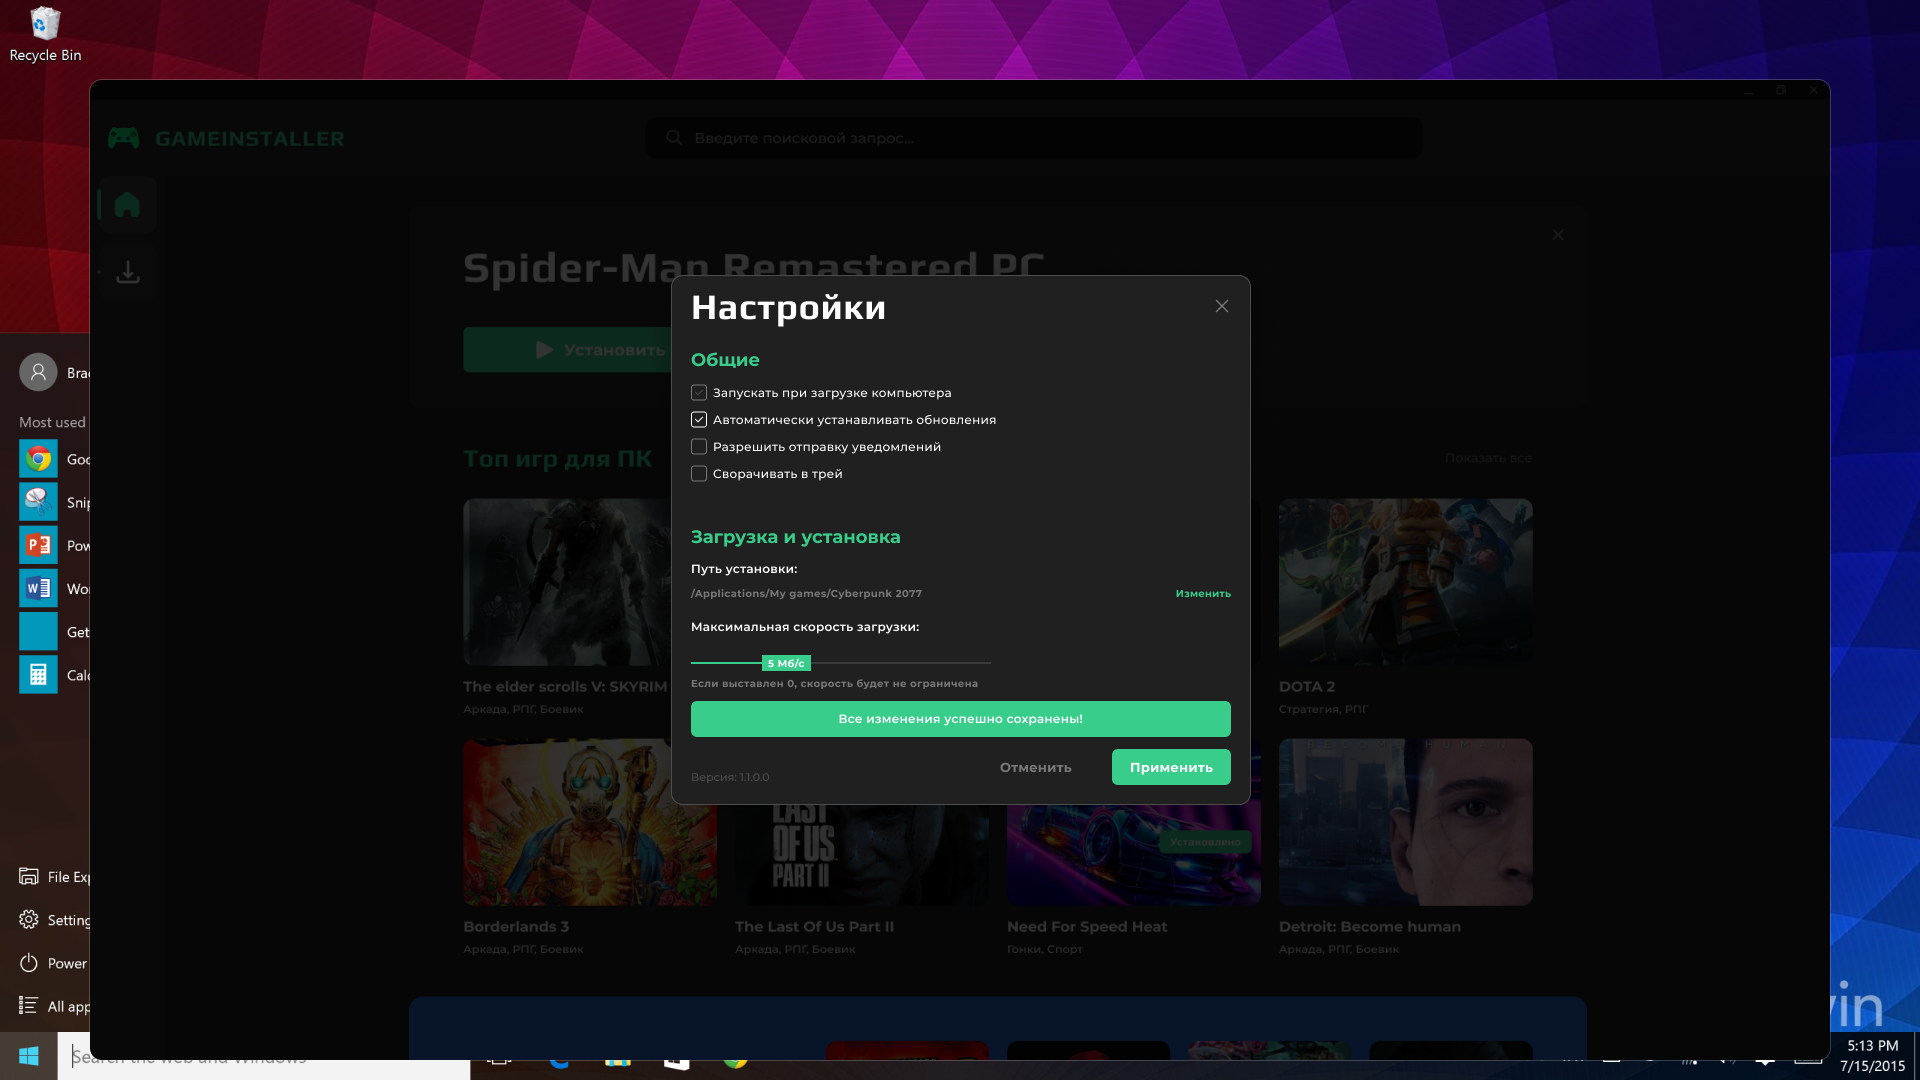This screenshot has height=1080, width=1920.
Task: Click the Windows Start button
Action: pyautogui.click(x=28, y=1056)
